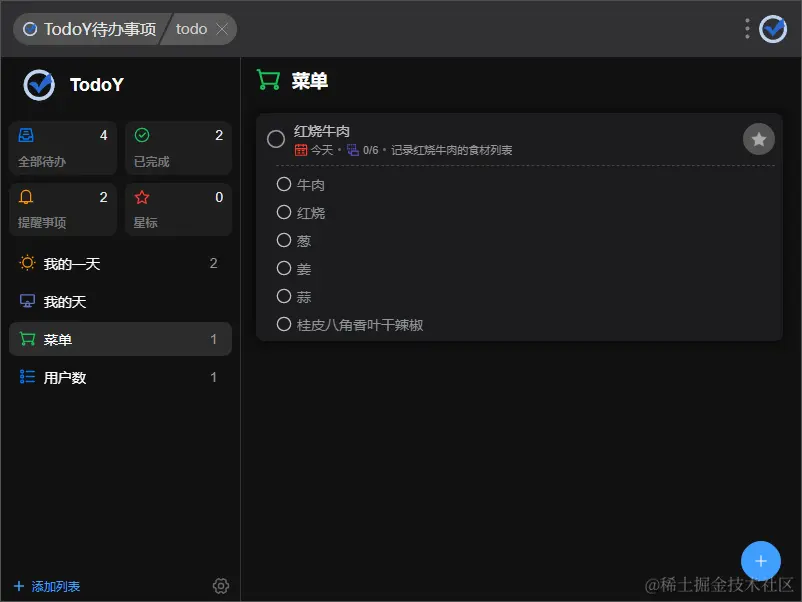Click the count 2 beside 我的一天
This screenshot has height=602, width=802.
click(x=213, y=263)
